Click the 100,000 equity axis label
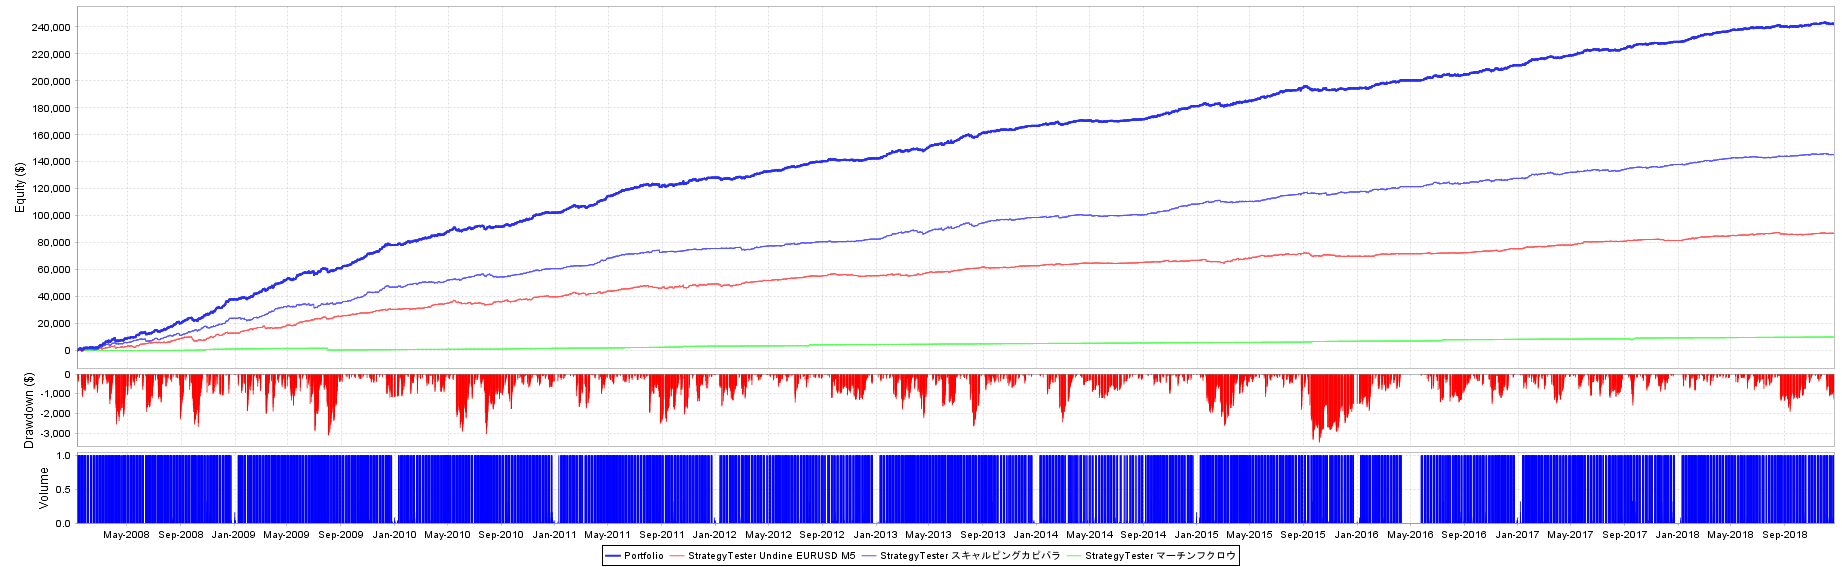Image resolution: width=1842 pixels, height=567 pixels. [x=51, y=215]
